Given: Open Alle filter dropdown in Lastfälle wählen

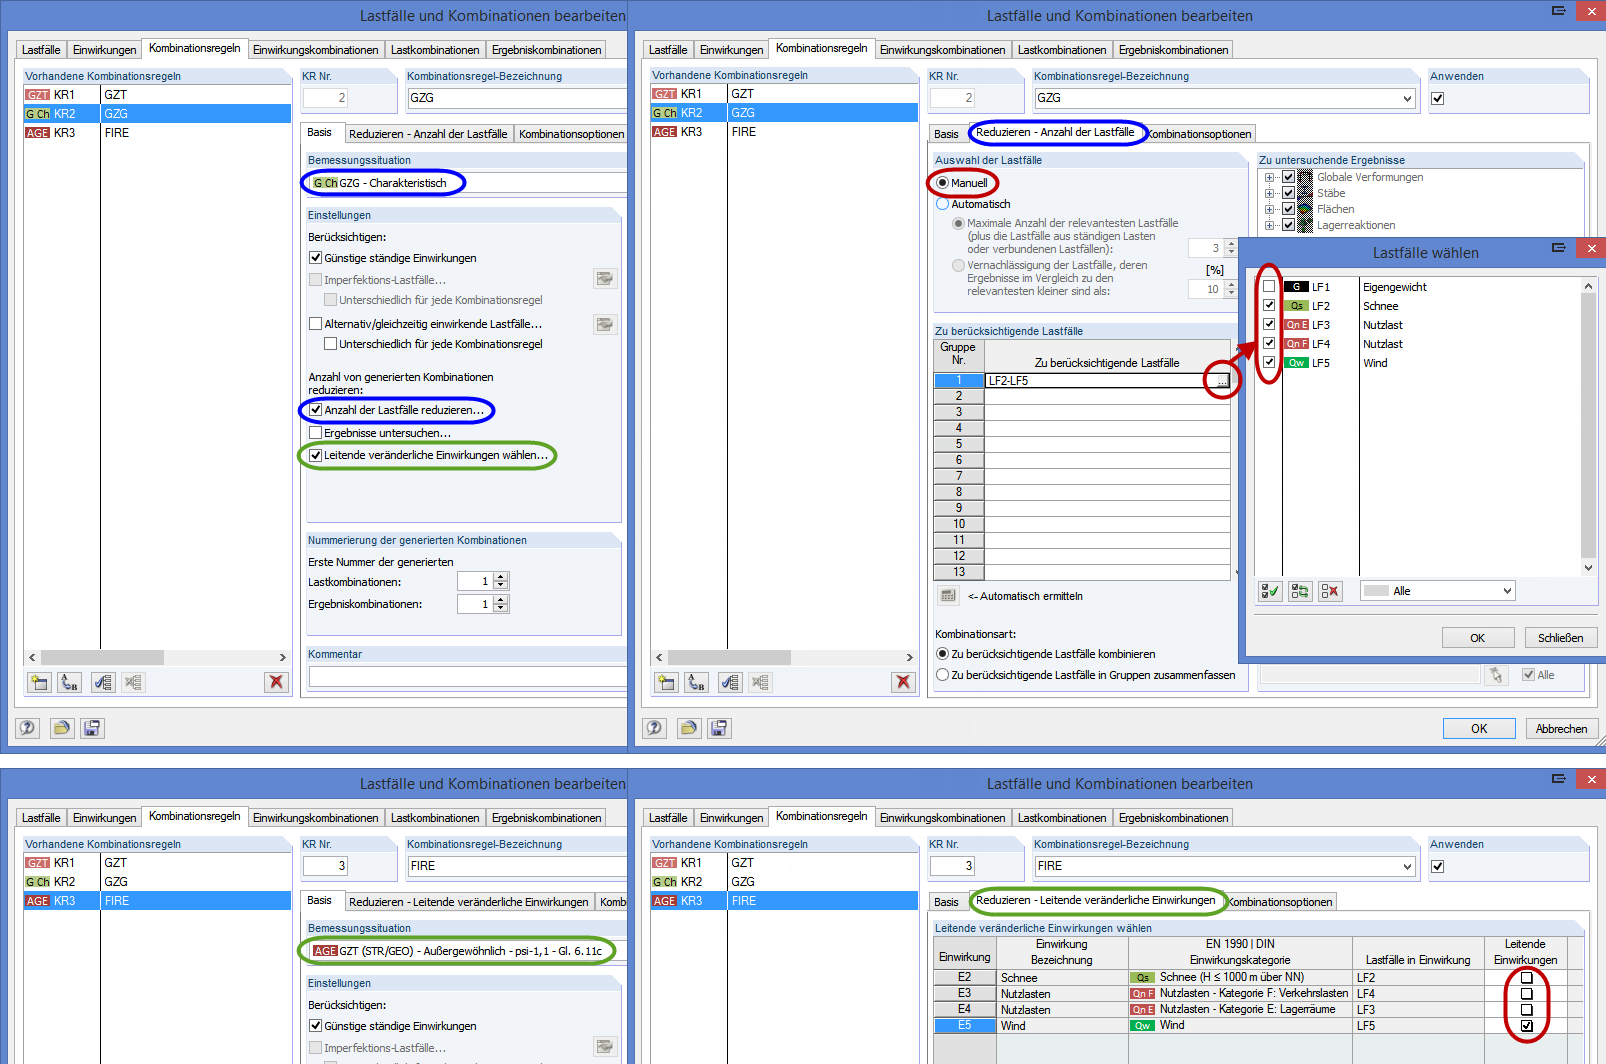Looking at the screenshot, I should point(1507,591).
